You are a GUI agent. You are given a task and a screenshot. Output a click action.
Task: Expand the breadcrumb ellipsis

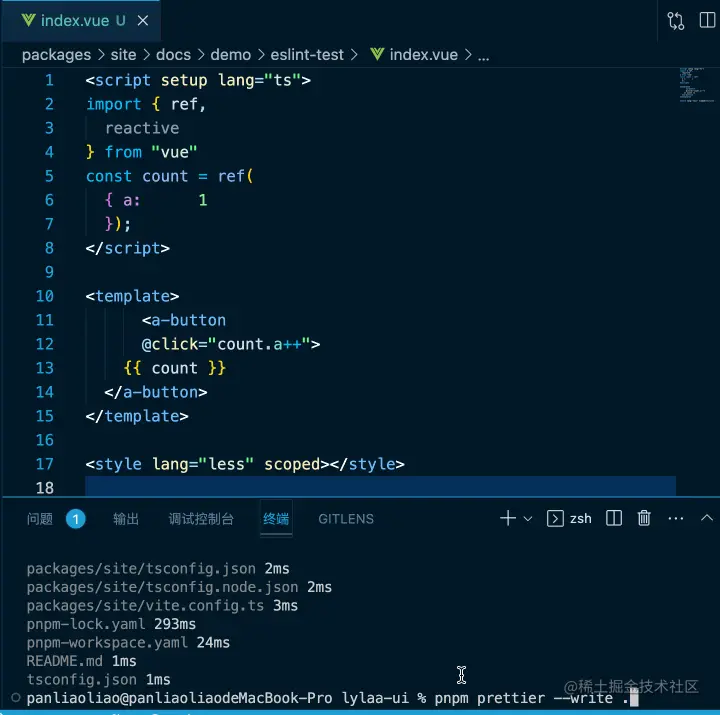[x=483, y=56]
